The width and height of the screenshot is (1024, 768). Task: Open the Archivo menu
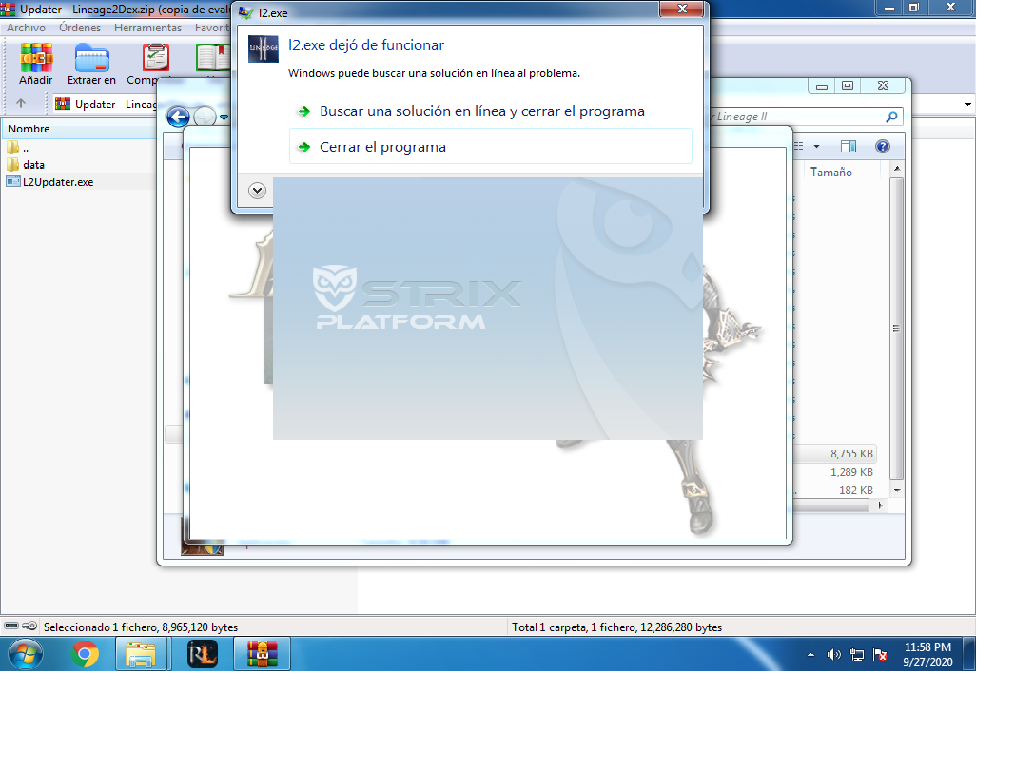(26, 27)
